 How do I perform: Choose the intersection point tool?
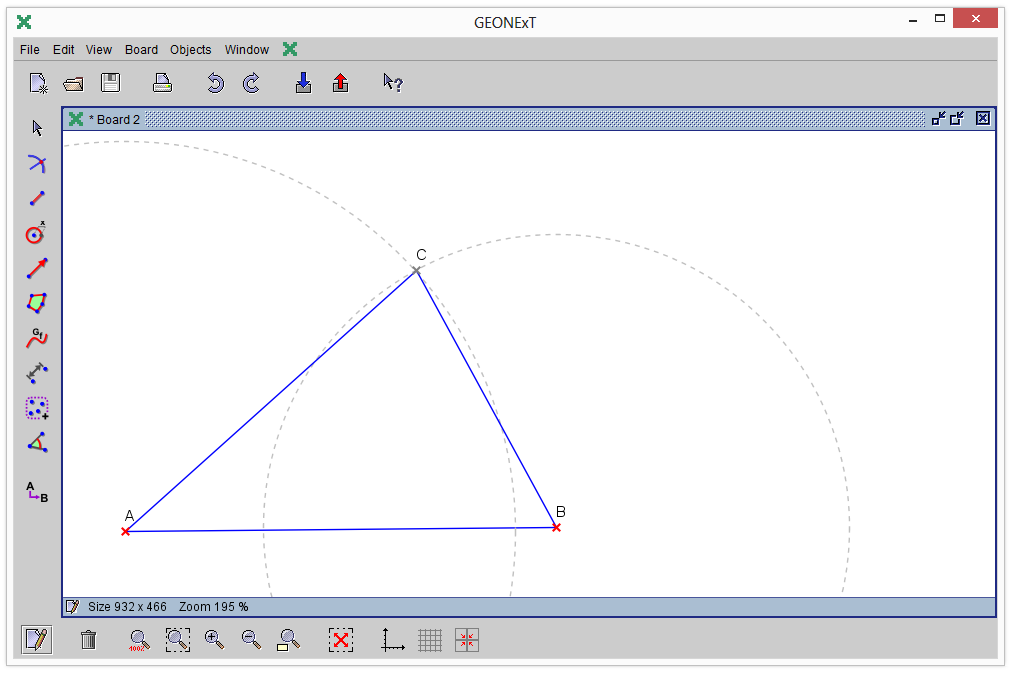pyautogui.click(x=37, y=164)
